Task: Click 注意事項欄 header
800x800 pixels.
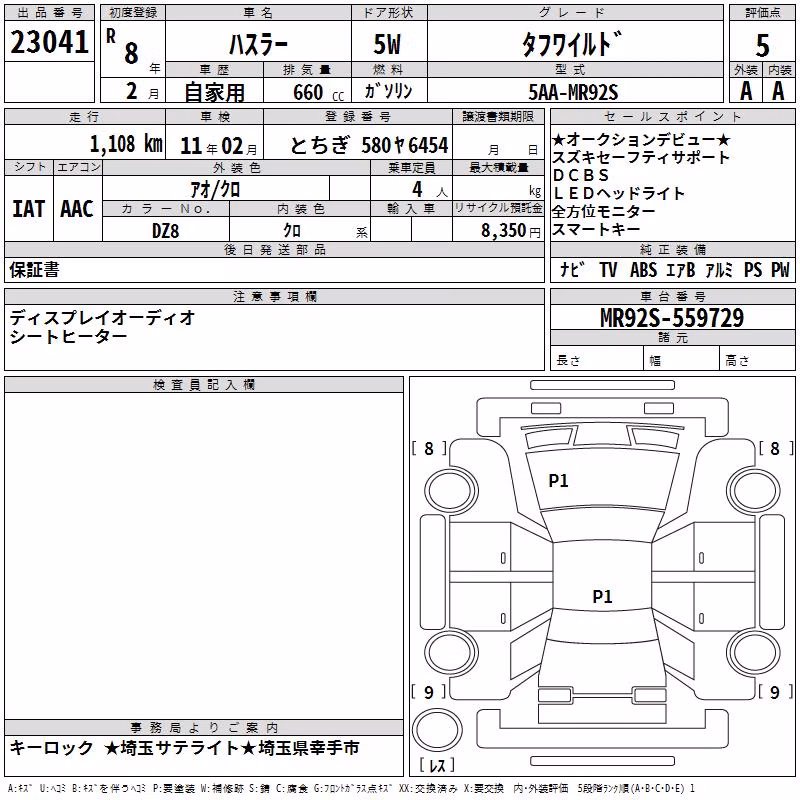Action: click(x=275, y=296)
